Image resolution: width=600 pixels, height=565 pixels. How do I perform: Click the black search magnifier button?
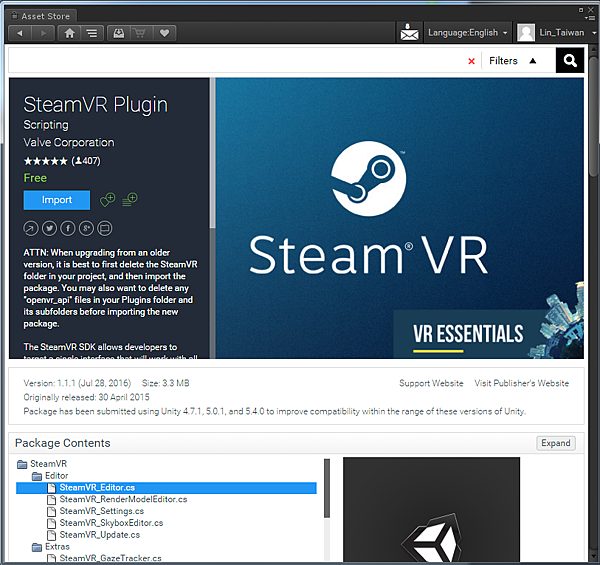pyautogui.click(x=570, y=60)
